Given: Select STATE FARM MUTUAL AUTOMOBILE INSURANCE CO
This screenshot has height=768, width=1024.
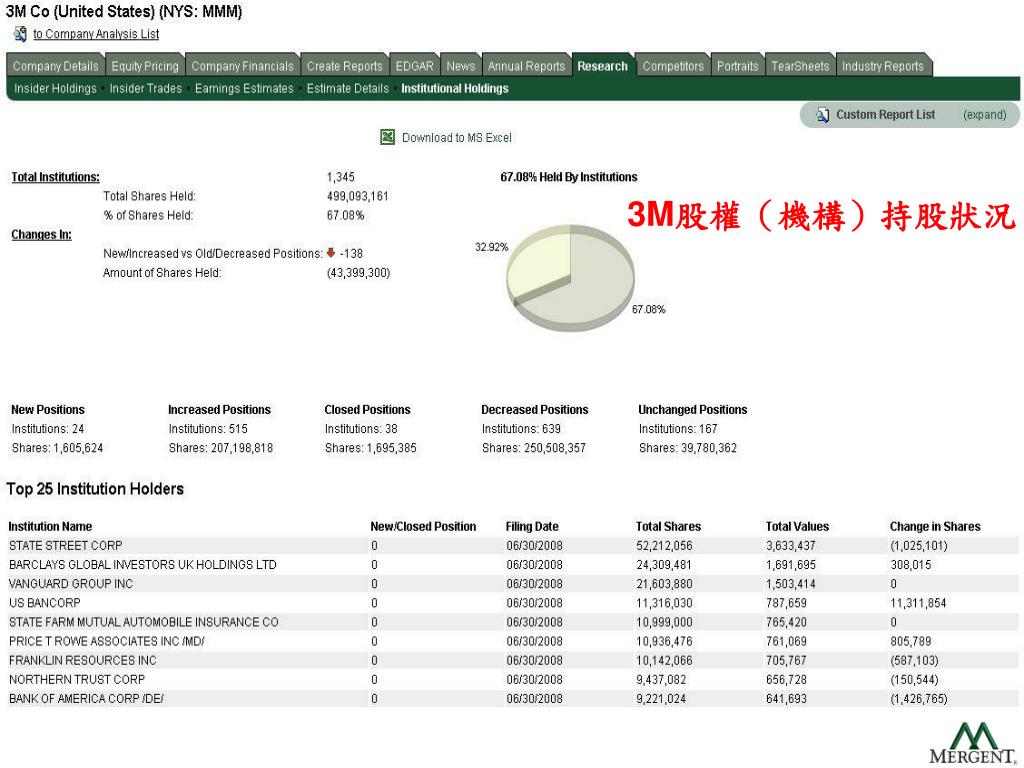Looking at the screenshot, I should (144, 622).
